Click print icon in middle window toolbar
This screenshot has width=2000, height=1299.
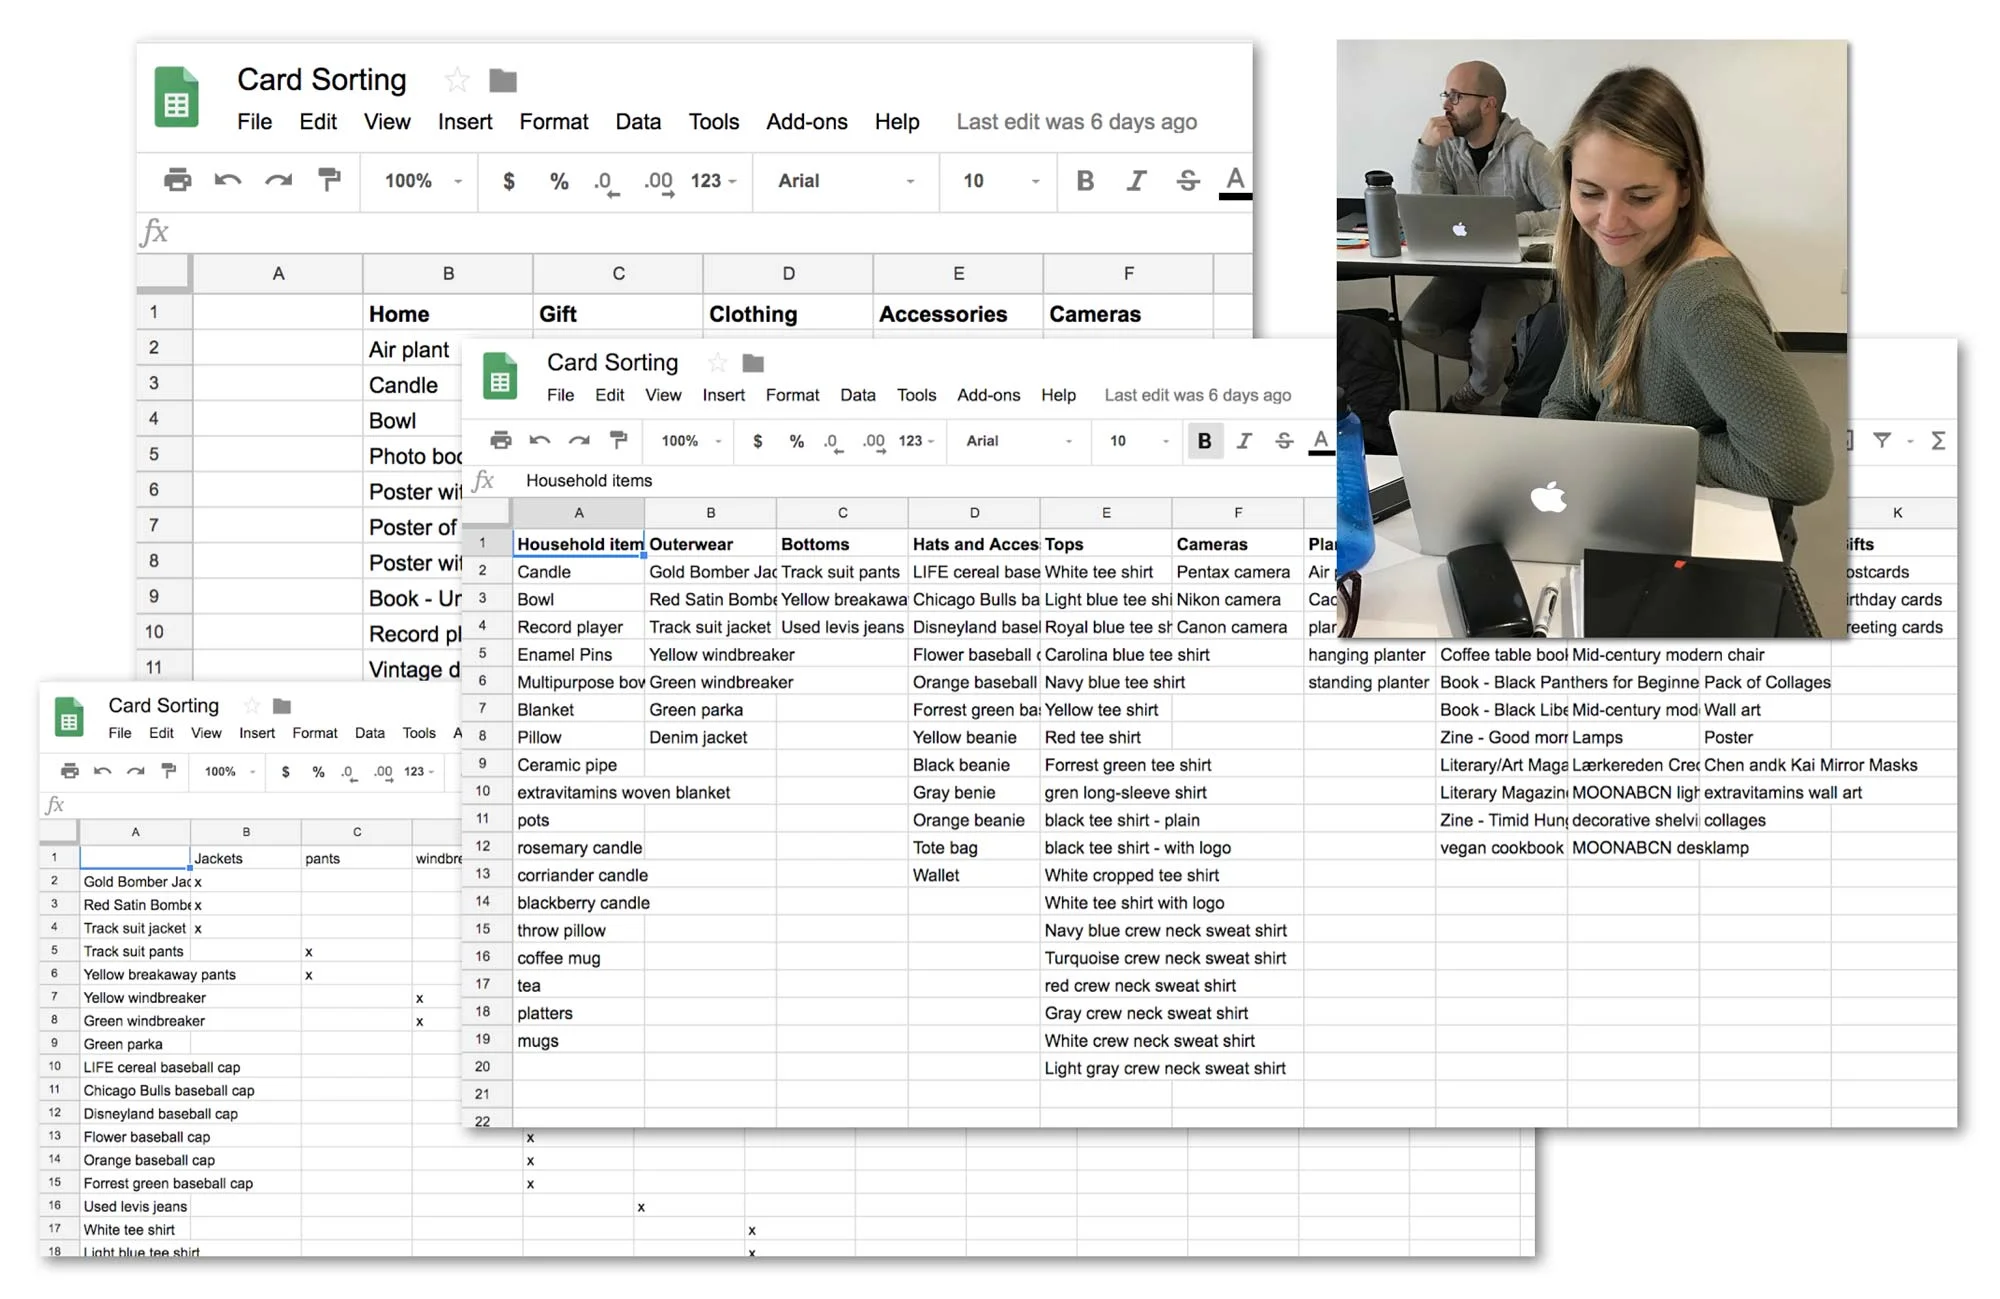(x=501, y=440)
